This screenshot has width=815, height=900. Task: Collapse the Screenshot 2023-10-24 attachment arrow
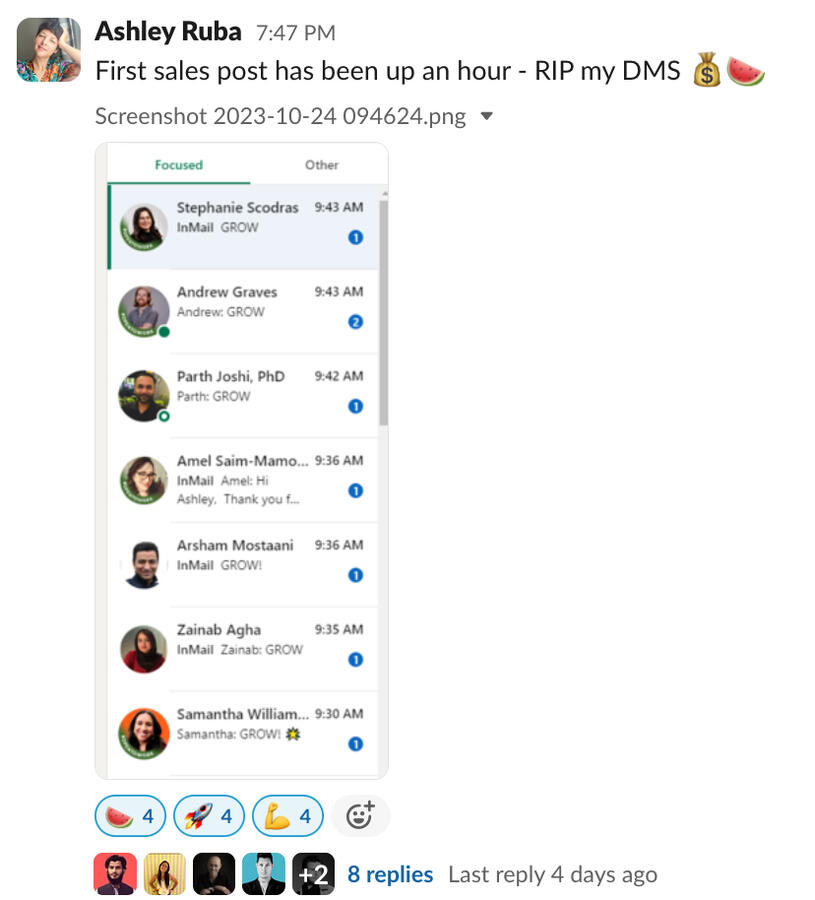487,117
